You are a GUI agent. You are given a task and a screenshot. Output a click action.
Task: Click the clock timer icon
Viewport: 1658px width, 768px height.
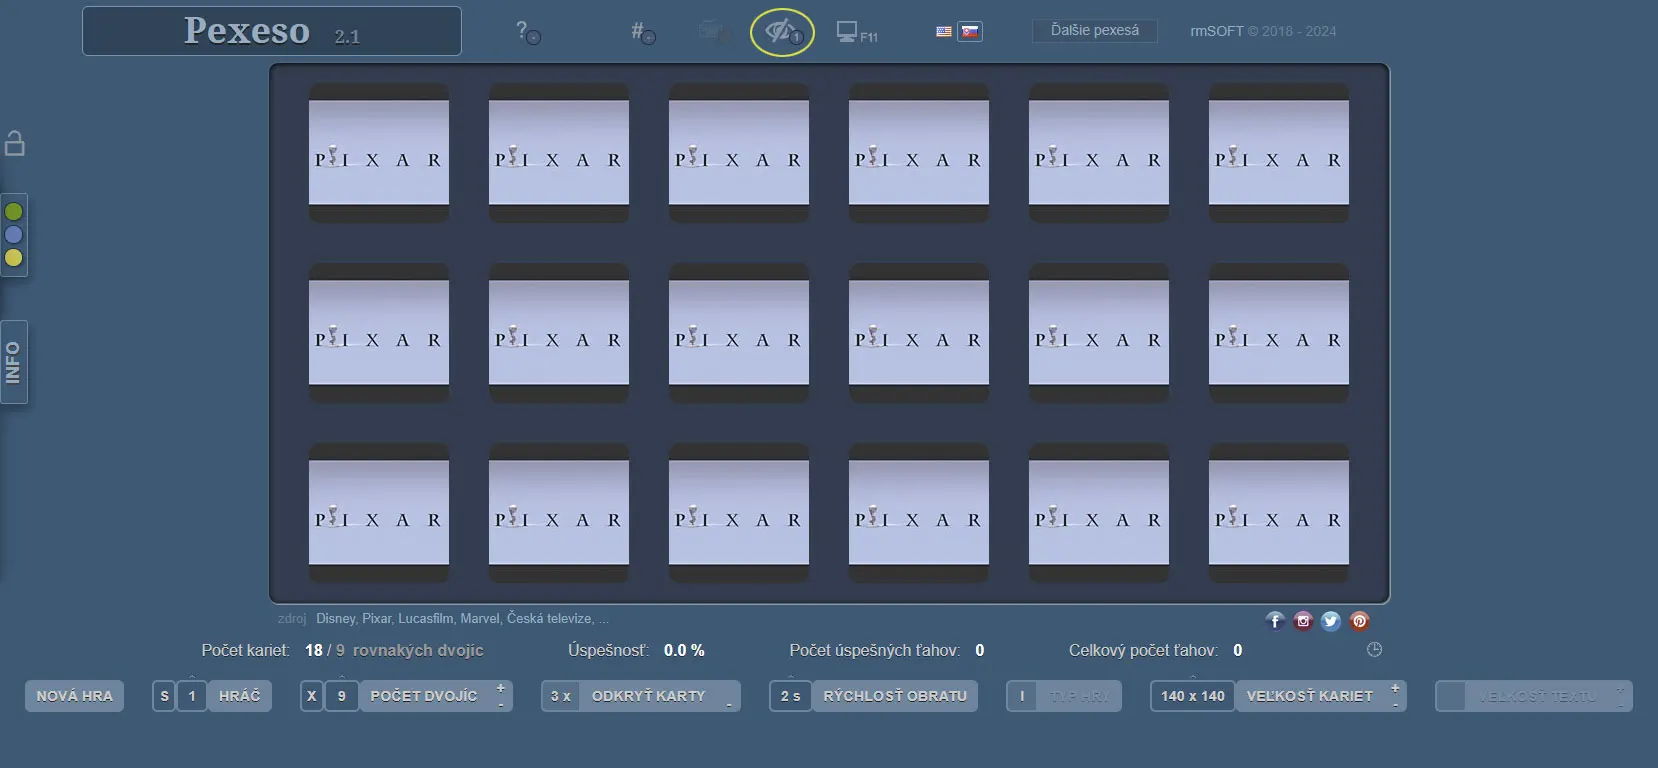[x=1374, y=650]
